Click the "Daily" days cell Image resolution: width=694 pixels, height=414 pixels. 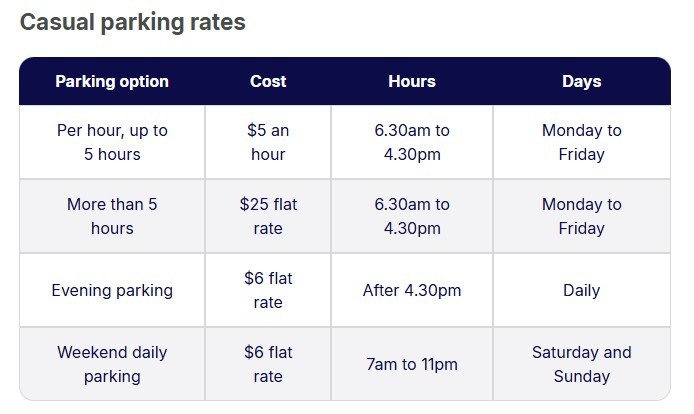[x=581, y=290]
